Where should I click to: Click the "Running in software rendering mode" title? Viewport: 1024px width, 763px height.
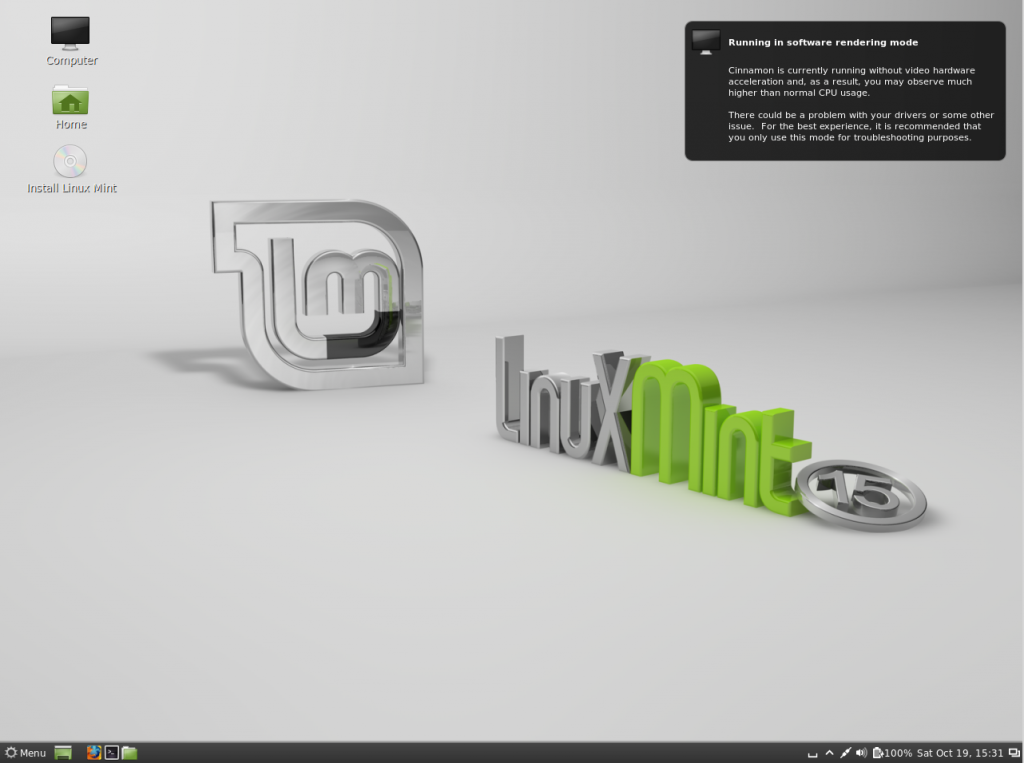[823, 42]
